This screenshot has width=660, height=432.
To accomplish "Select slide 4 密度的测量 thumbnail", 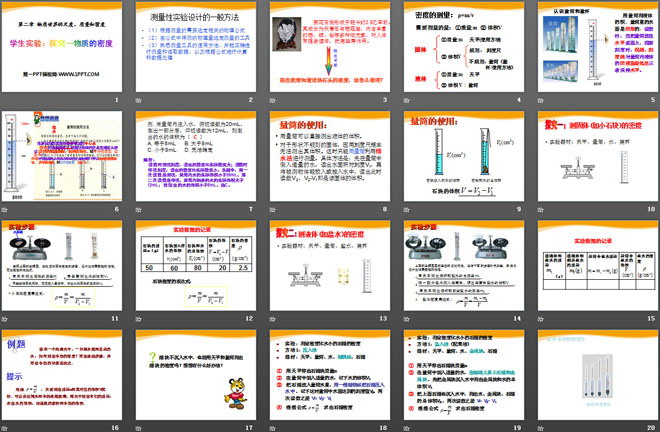I will click(464, 47).
